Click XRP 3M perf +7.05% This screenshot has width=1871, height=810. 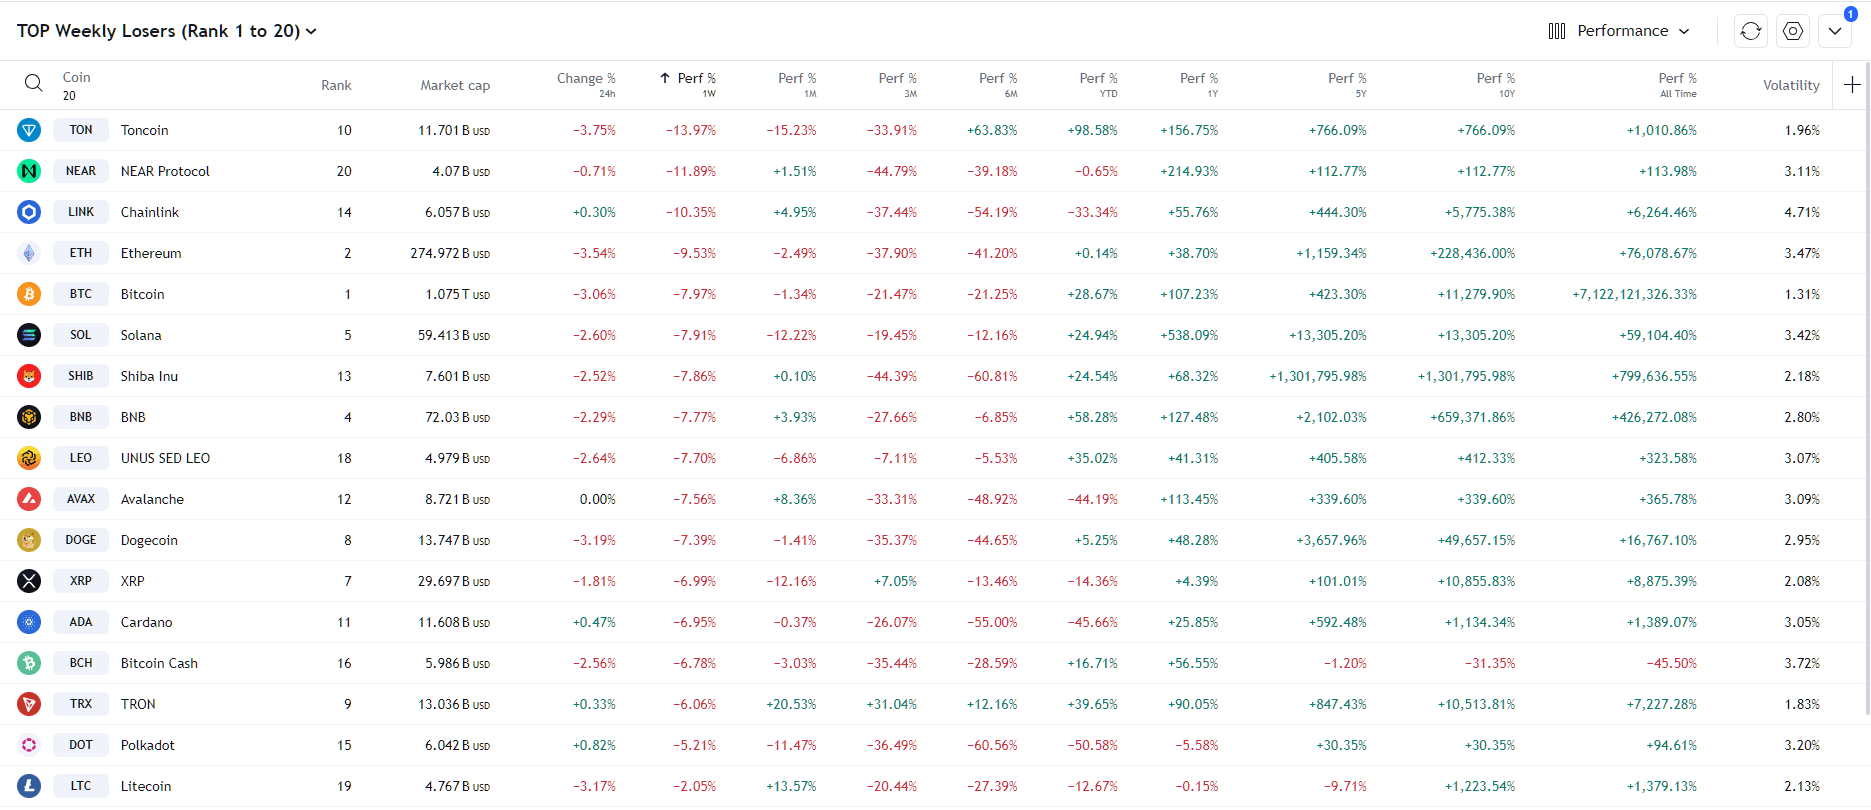pyautogui.click(x=895, y=581)
